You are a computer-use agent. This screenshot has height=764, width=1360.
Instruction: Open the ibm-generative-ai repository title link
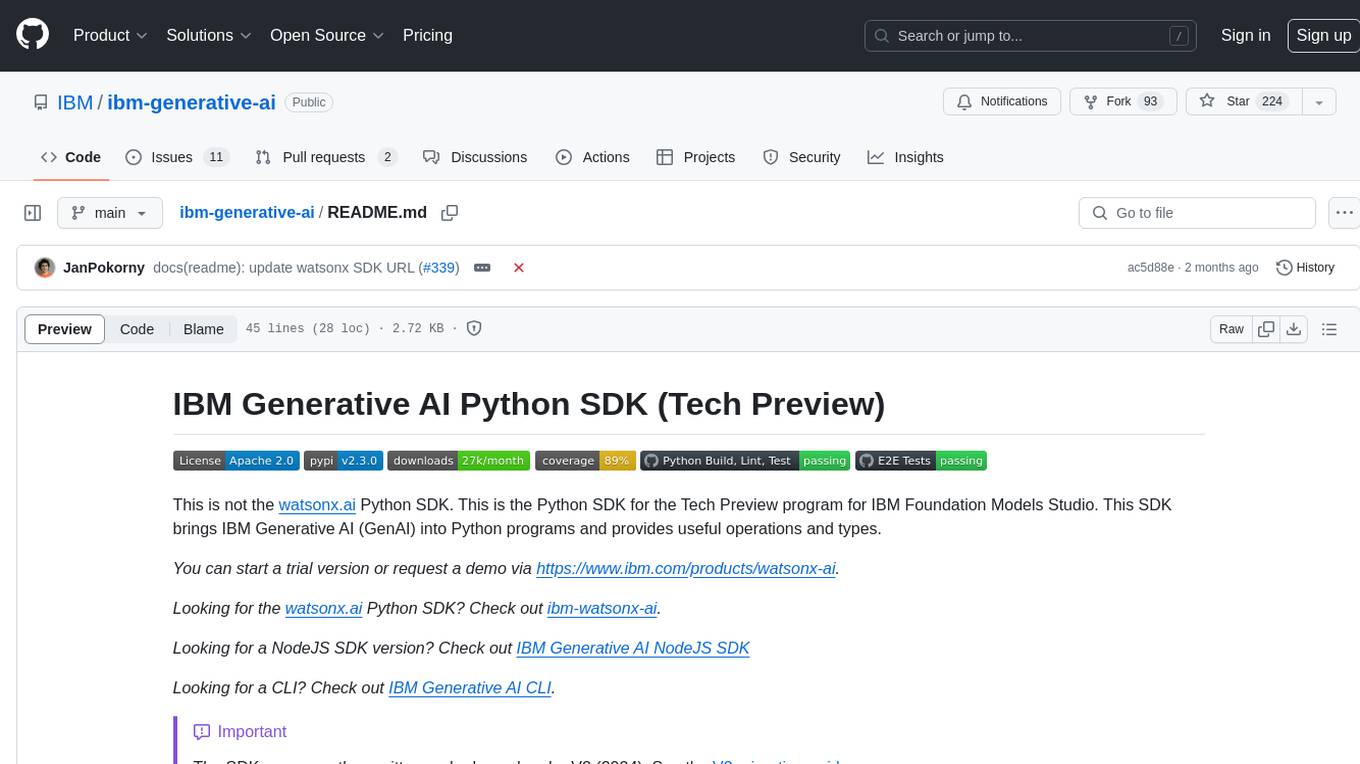(x=191, y=102)
